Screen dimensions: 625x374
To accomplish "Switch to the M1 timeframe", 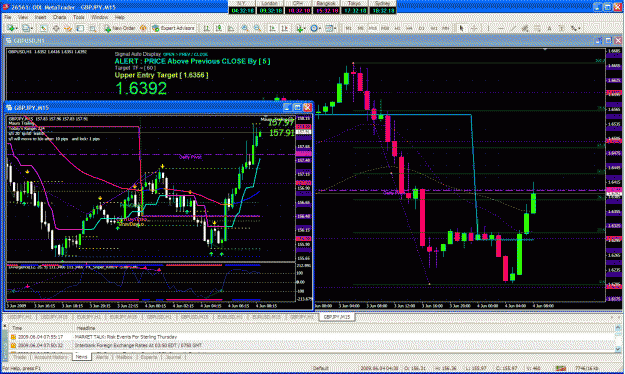I will 348,28.
